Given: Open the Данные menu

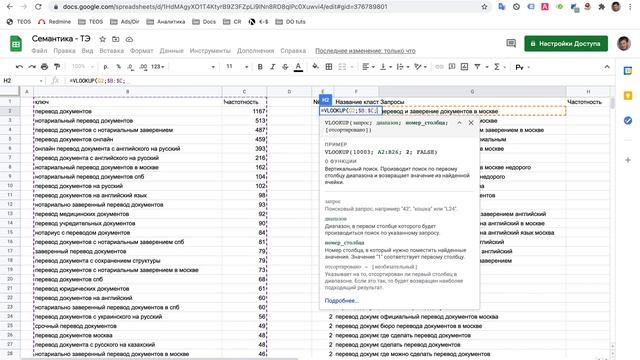Looking at the screenshot, I should [171, 51].
